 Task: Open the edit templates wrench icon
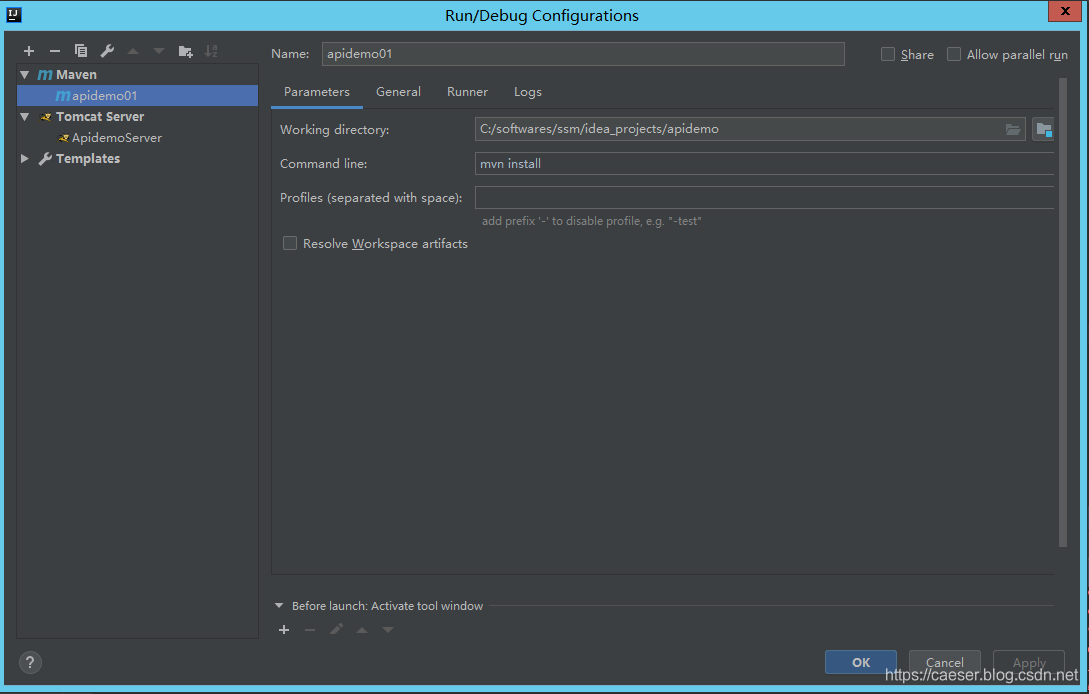107,51
